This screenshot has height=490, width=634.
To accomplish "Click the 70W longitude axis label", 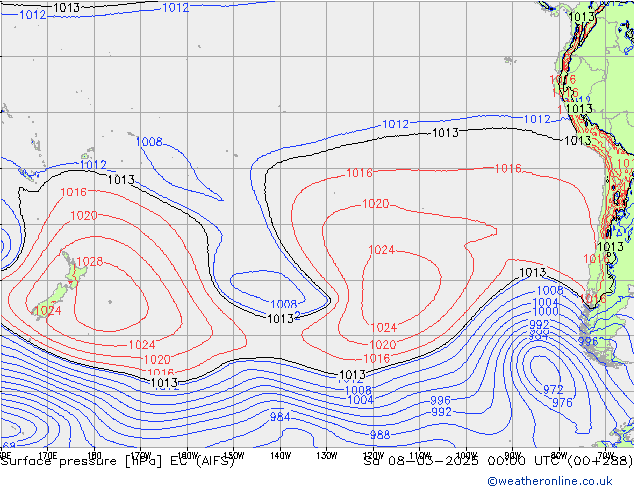I will (x=606, y=455).
